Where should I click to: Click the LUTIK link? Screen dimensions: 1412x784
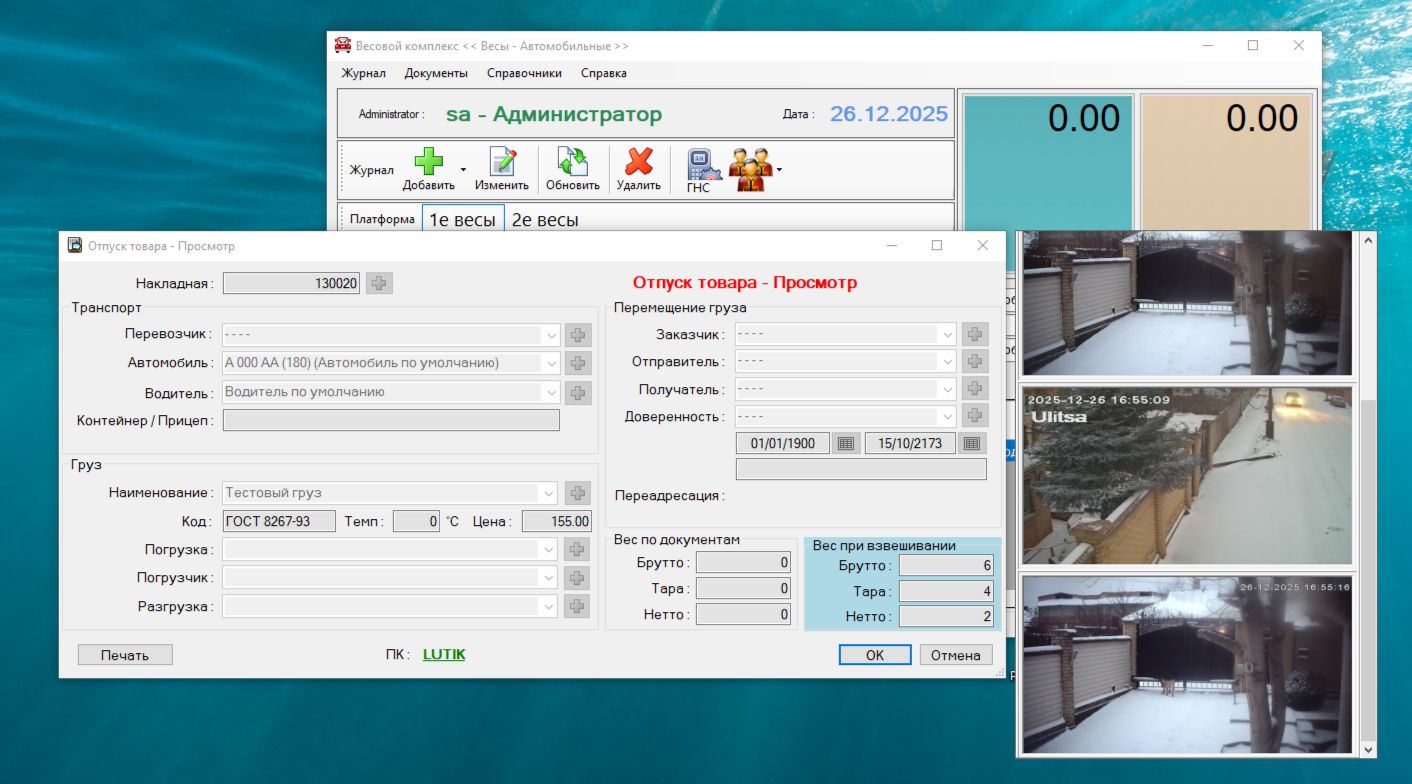coord(444,655)
